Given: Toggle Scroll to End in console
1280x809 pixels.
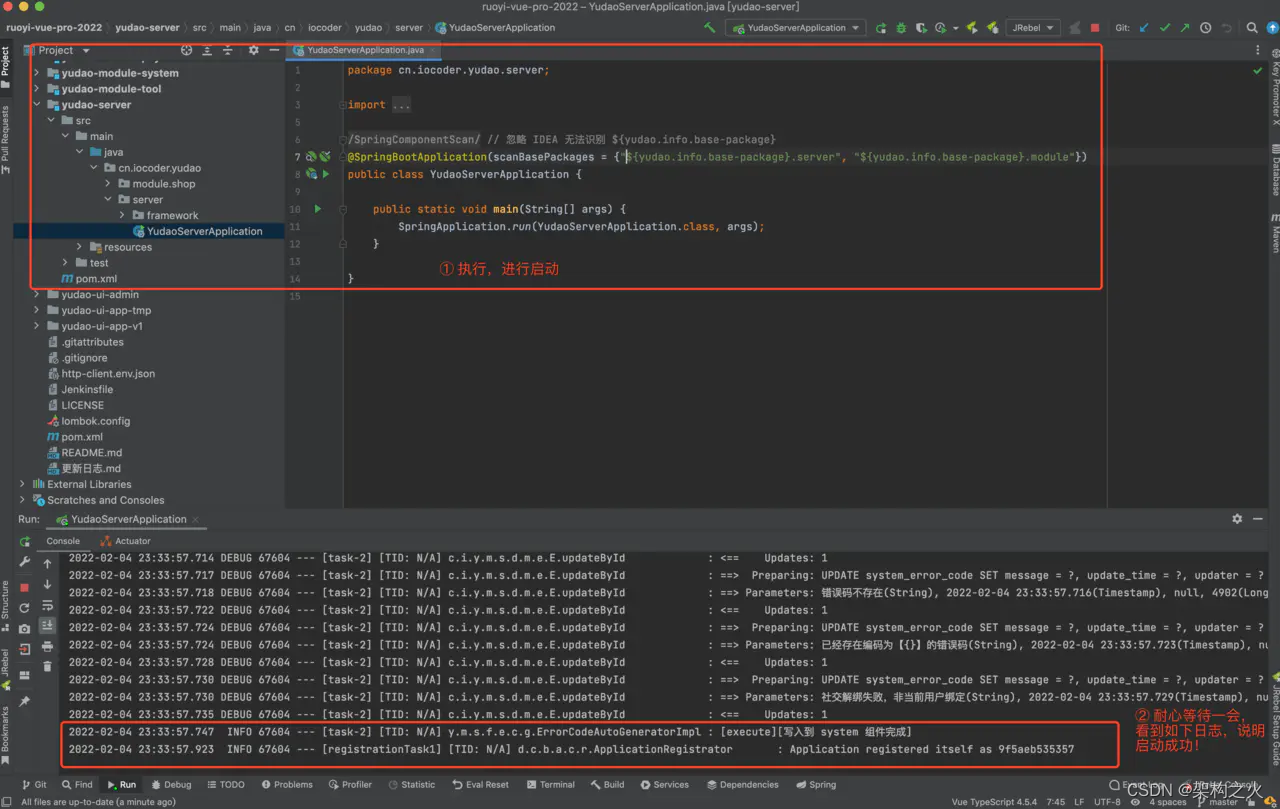Looking at the screenshot, I should [x=47, y=626].
